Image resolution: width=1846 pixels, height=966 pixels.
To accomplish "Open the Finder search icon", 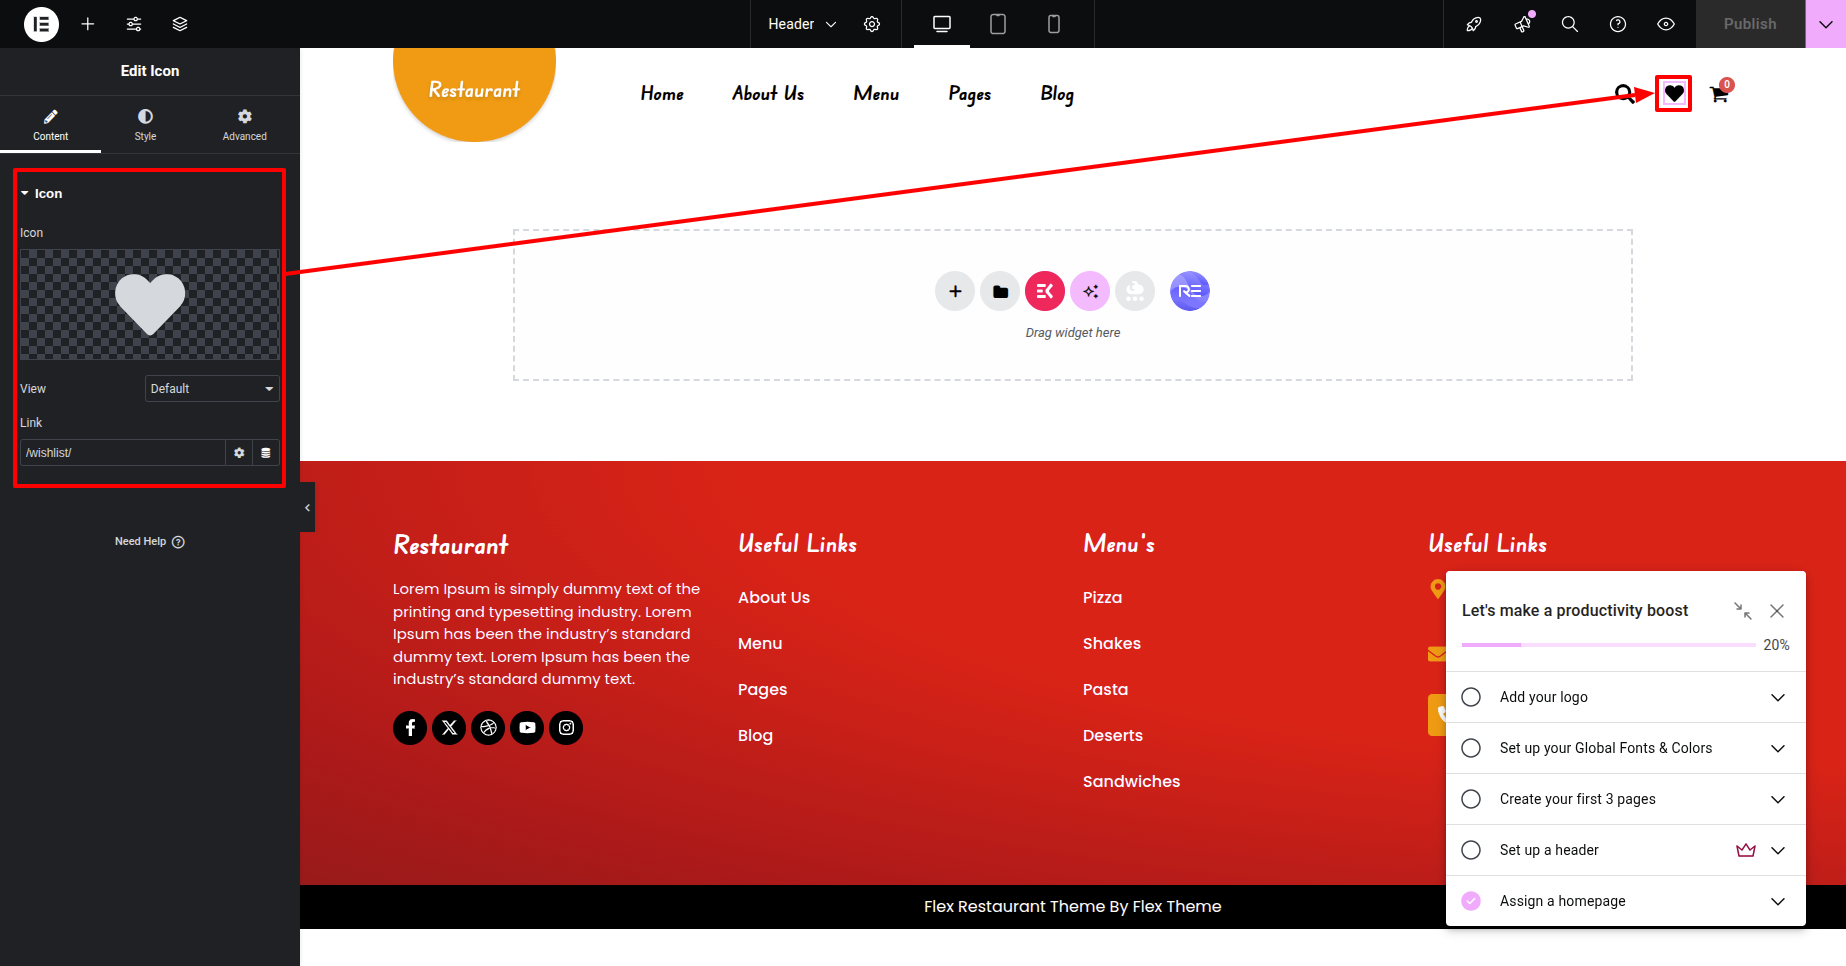I will click(x=1569, y=24).
